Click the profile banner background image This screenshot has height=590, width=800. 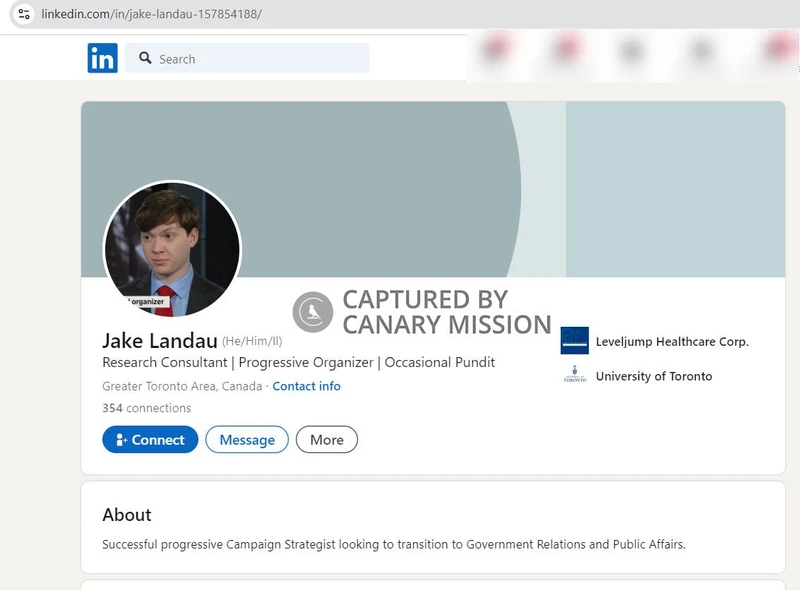tap(433, 189)
